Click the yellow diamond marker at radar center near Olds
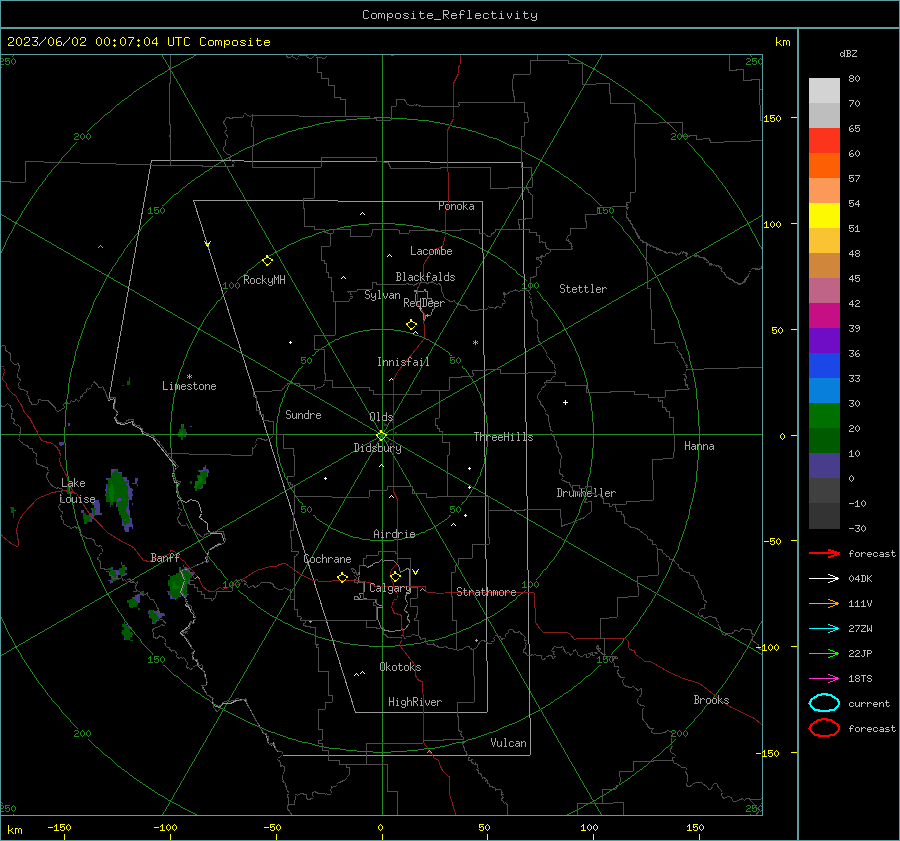Screen dimensions: 900x841 [382, 436]
